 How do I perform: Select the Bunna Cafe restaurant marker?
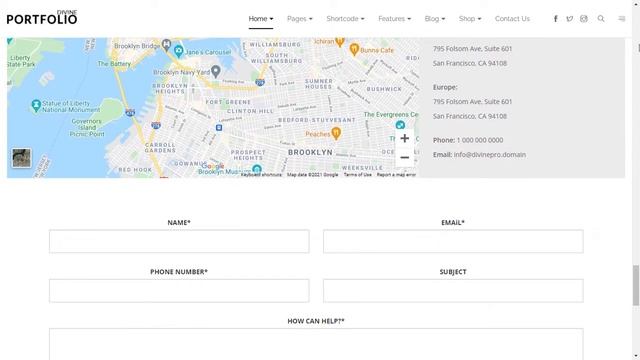(354, 50)
